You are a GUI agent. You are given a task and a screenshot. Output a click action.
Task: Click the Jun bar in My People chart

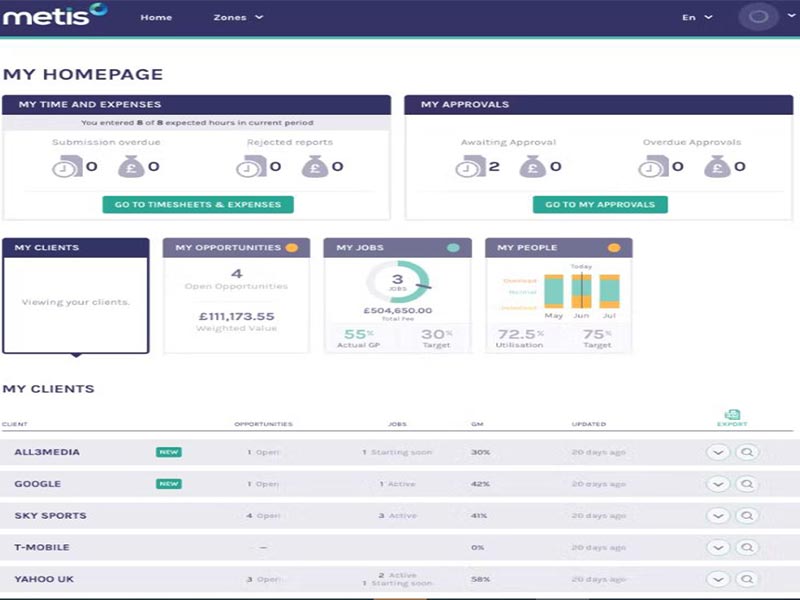(582, 291)
